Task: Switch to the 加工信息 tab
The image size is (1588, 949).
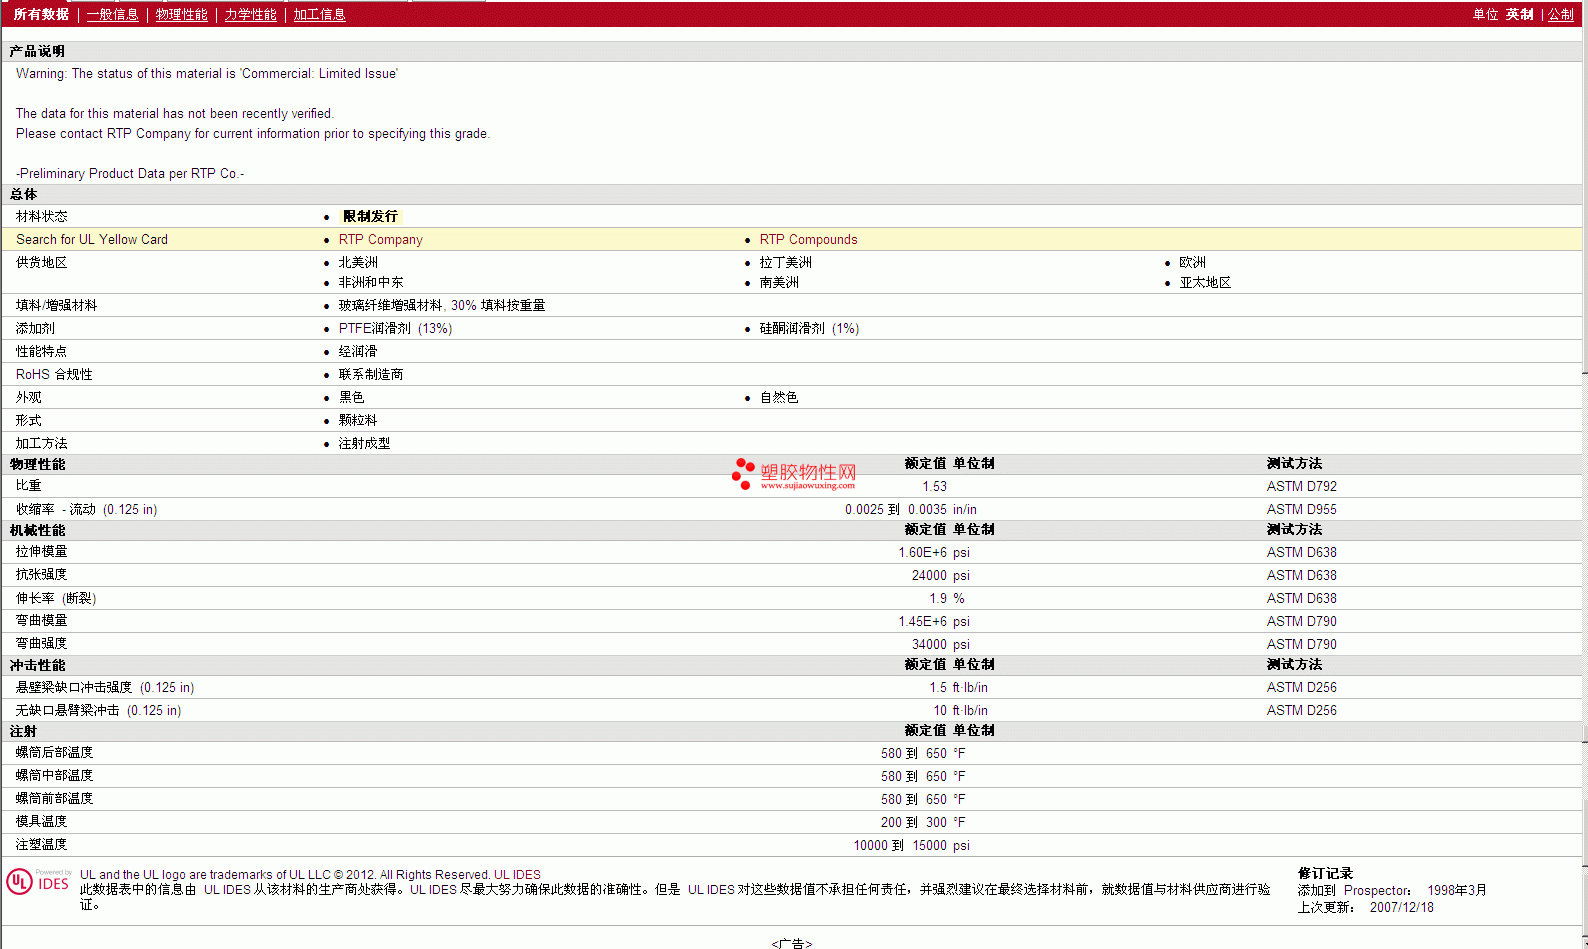Action: [x=319, y=14]
